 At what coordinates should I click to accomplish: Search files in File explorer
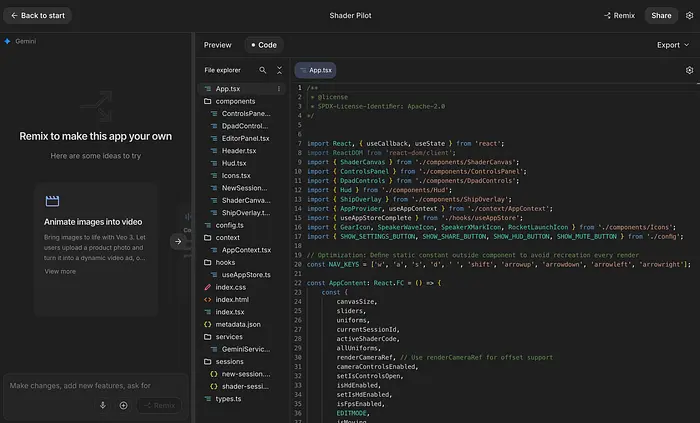[x=262, y=70]
